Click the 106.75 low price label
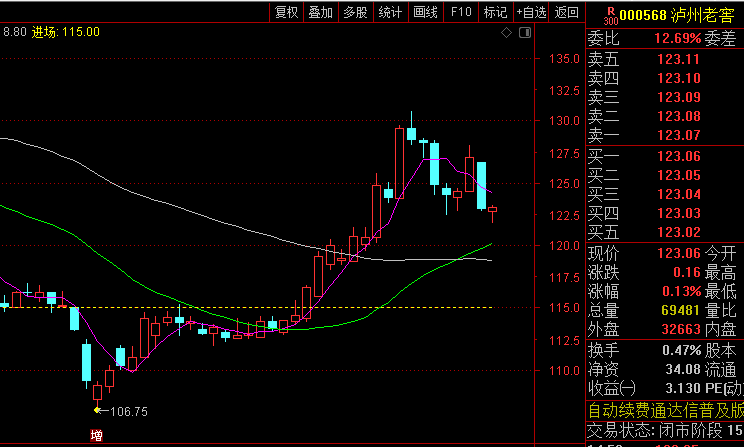 (129, 411)
